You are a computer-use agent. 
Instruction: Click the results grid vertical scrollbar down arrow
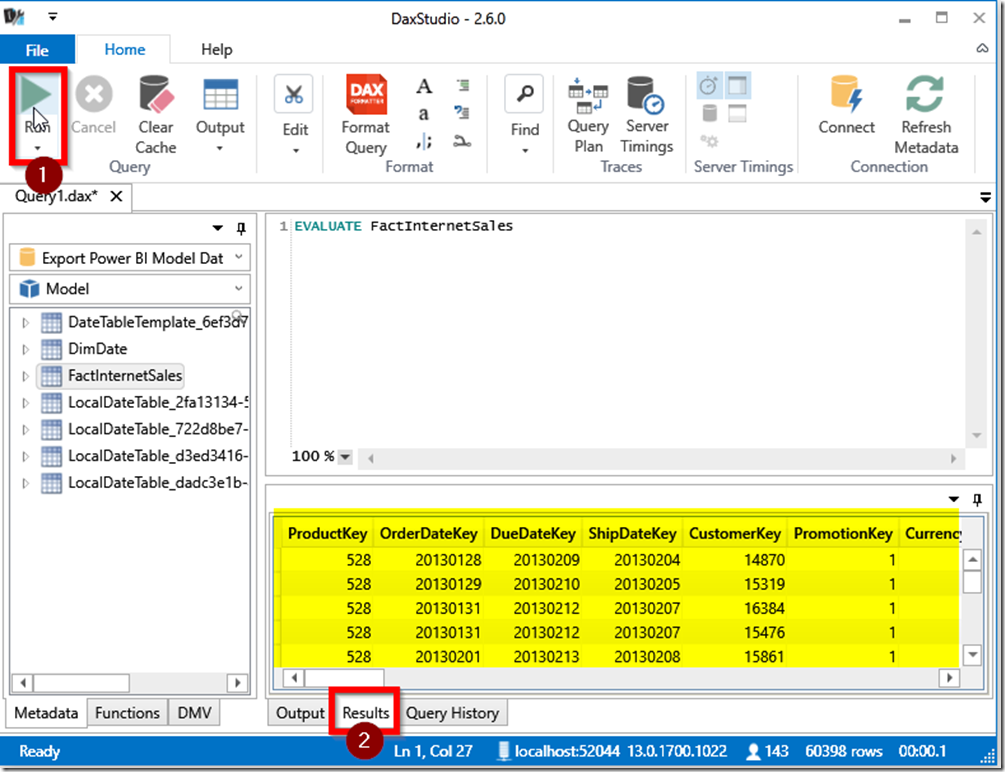(x=972, y=655)
